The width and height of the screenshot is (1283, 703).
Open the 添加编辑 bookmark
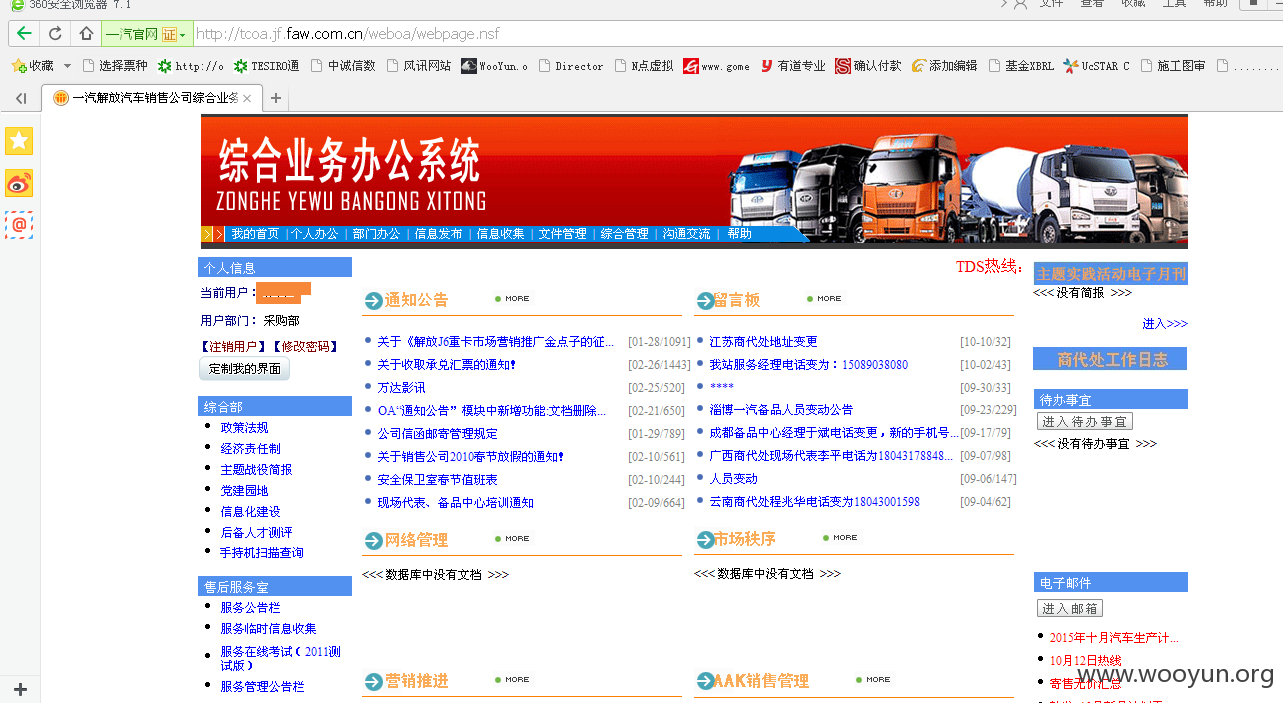pyautogui.click(x=944, y=66)
